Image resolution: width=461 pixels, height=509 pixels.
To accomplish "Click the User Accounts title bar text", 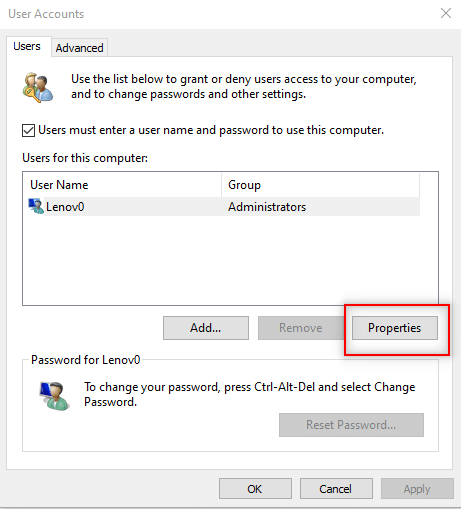I will click(46, 14).
